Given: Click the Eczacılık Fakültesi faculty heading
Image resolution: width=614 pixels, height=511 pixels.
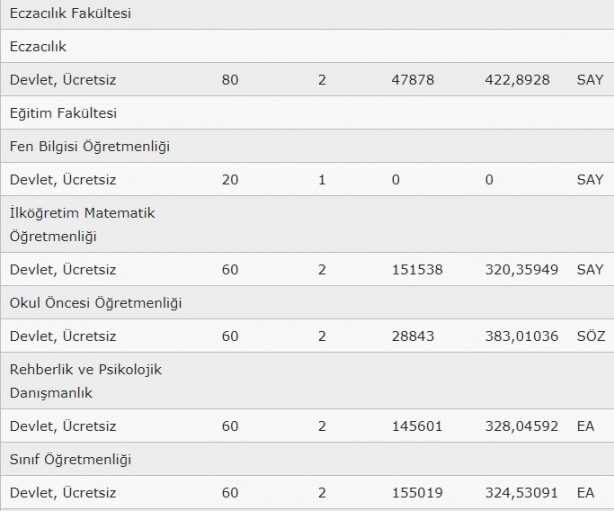Looking at the screenshot, I should 70,14.
